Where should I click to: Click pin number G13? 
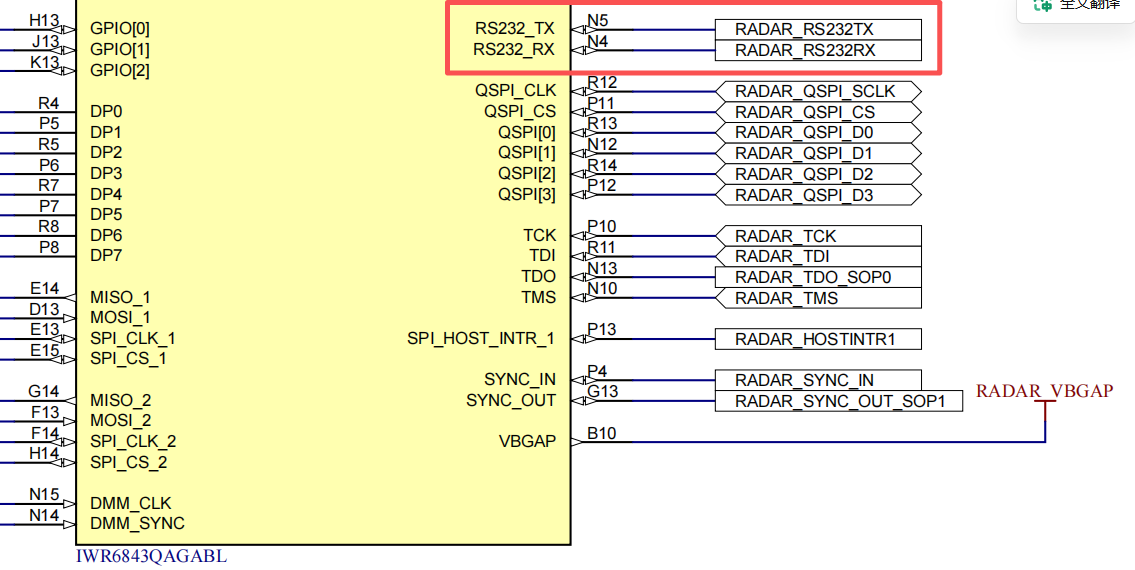tap(603, 392)
